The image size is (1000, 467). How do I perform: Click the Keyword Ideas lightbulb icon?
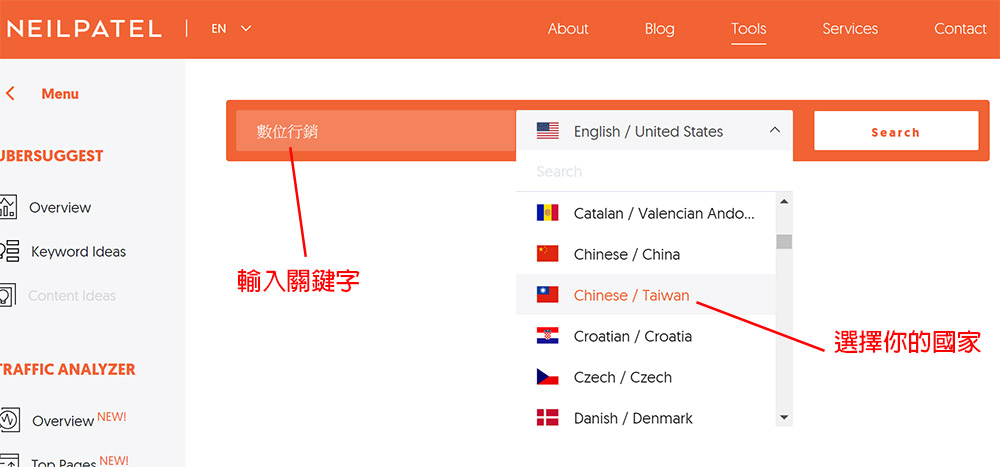10,251
